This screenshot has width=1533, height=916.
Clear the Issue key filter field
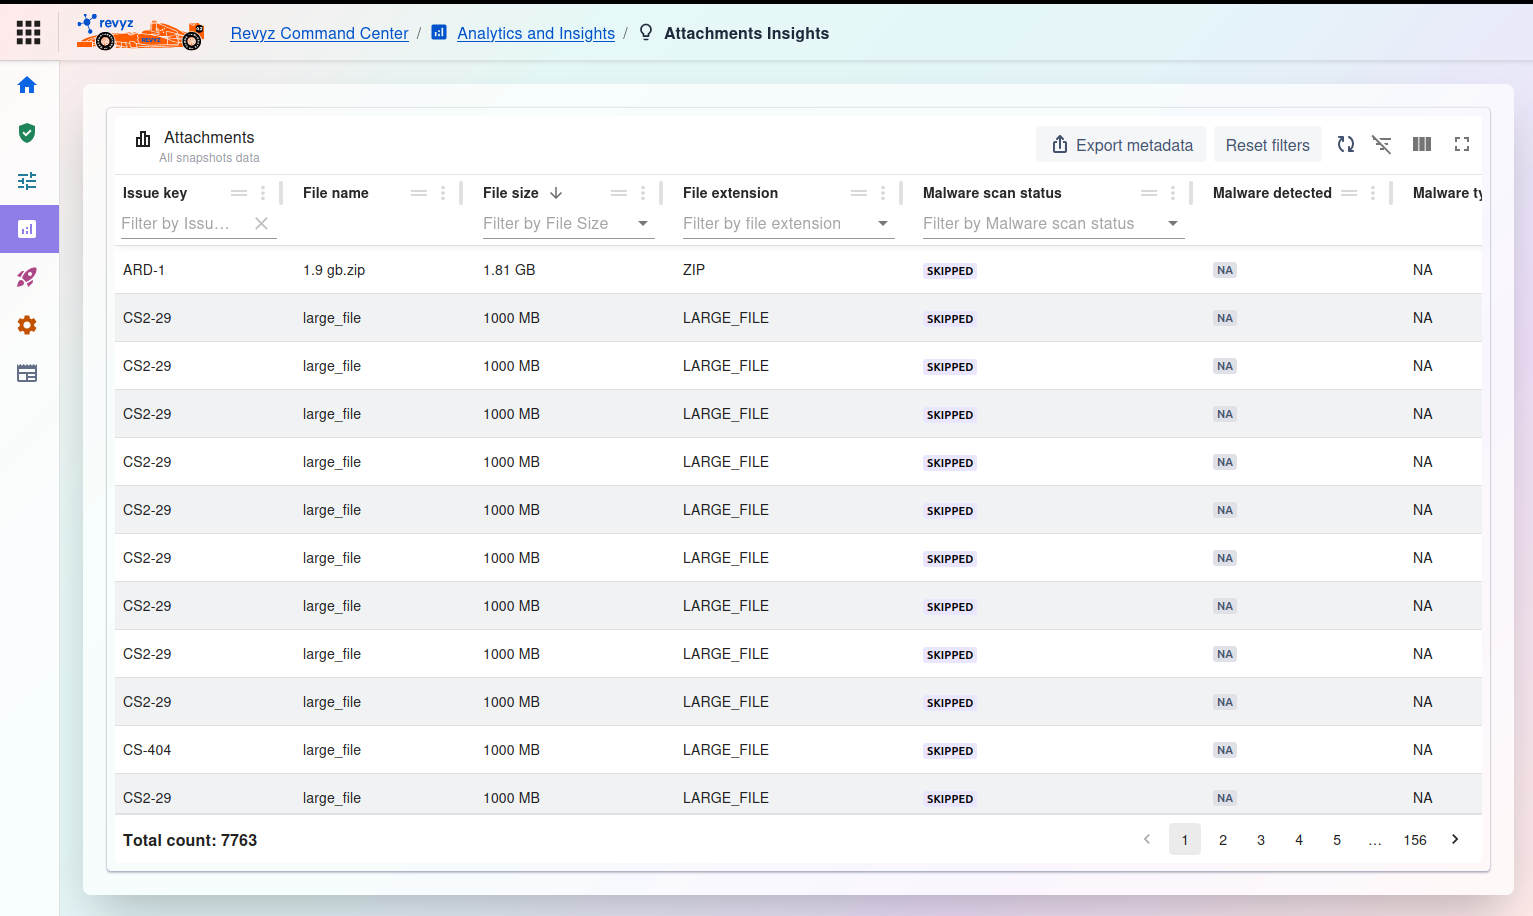click(x=261, y=224)
